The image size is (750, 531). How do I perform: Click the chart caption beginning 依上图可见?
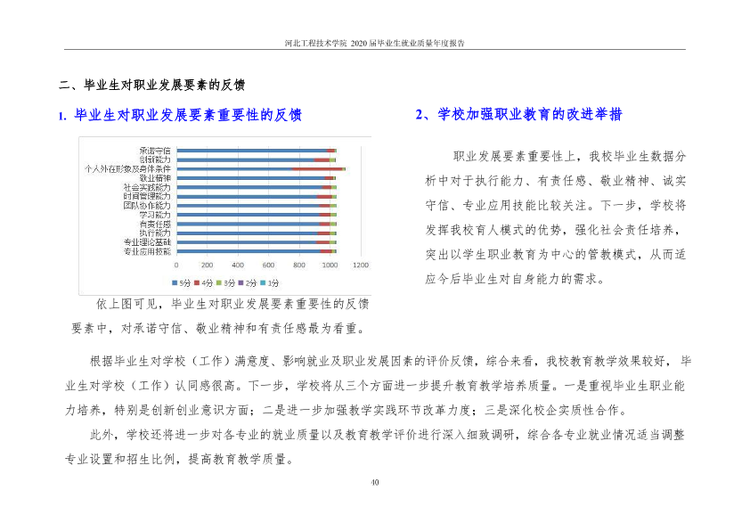pyautogui.click(x=220, y=316)
